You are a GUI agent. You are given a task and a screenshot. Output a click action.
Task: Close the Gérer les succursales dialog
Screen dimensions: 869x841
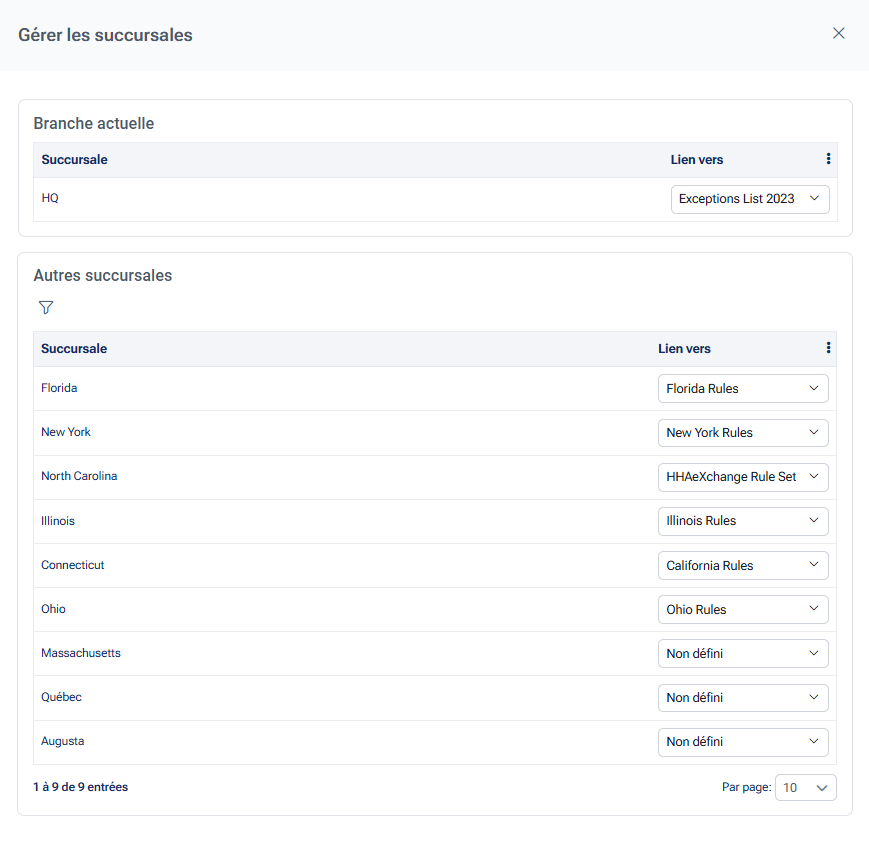tap(838, 33)
